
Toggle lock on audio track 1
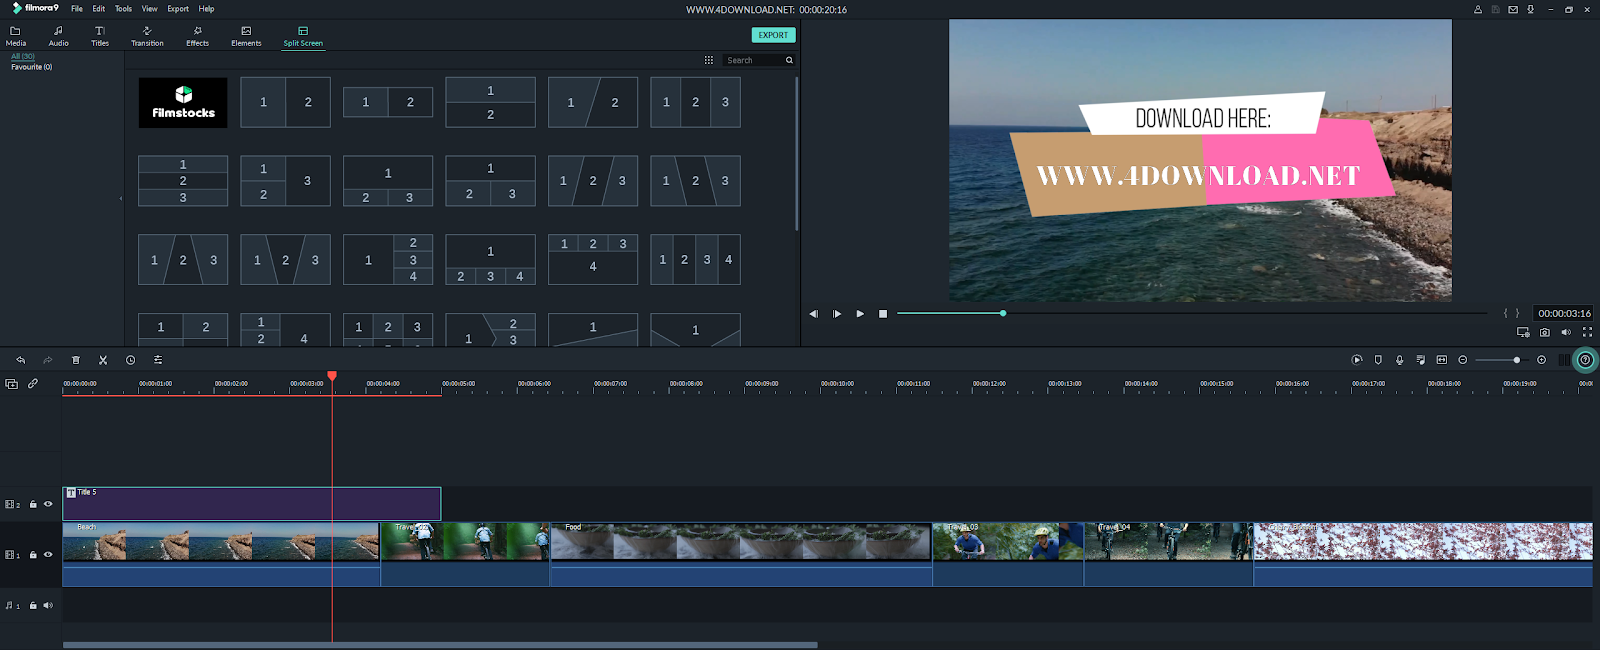(x=33, y=606)
